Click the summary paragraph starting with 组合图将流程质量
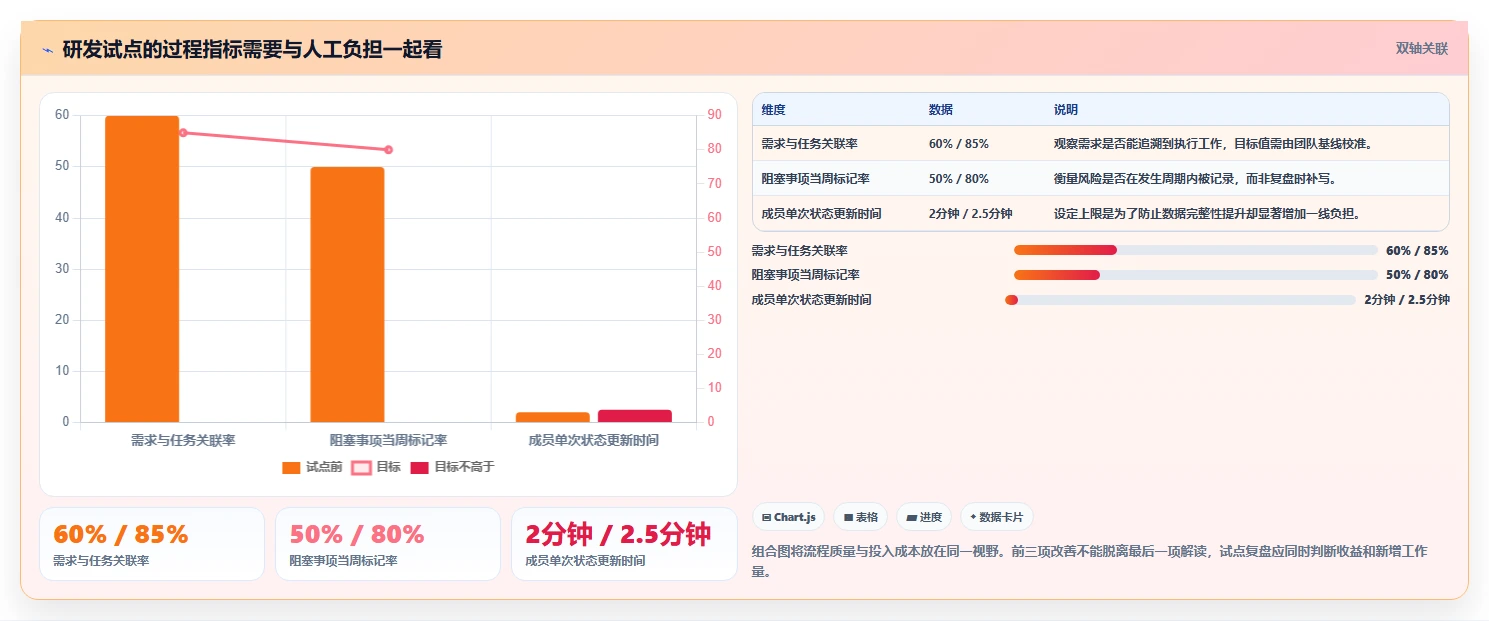 pos(1090,562)
